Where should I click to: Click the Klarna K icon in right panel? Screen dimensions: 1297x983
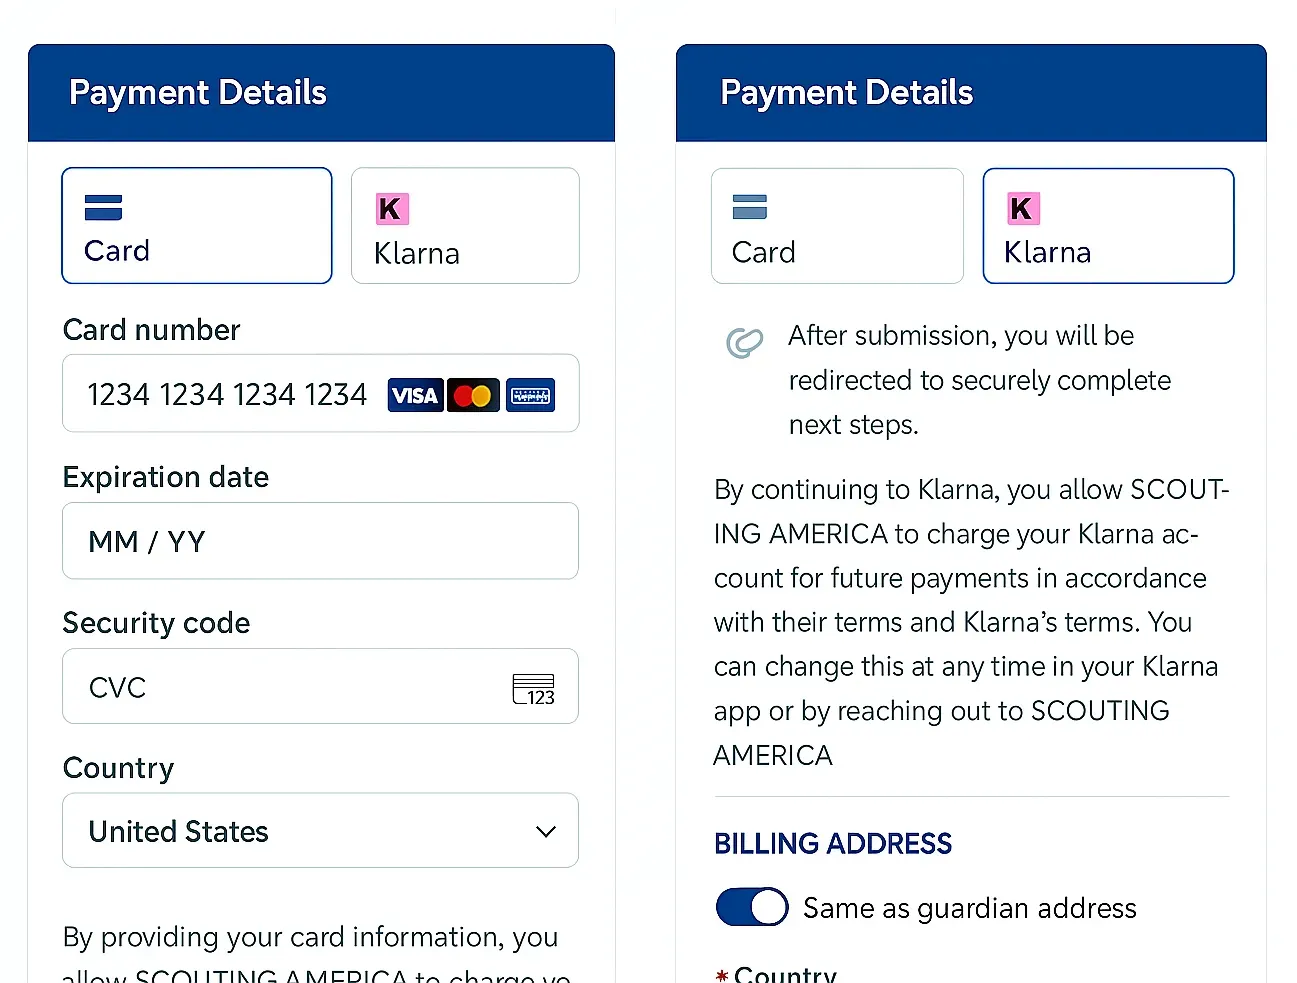pos(1022,209)
